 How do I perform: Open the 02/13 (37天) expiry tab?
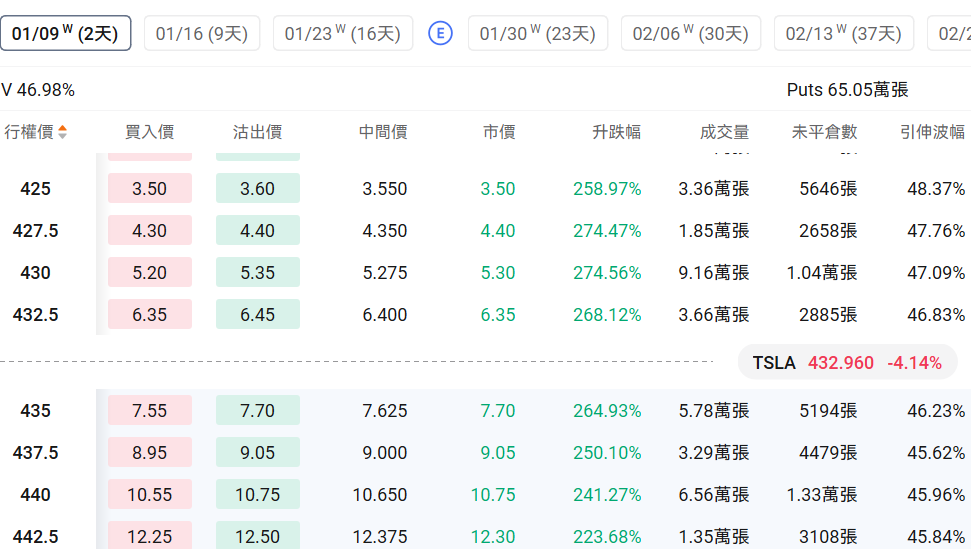[843, 34]
